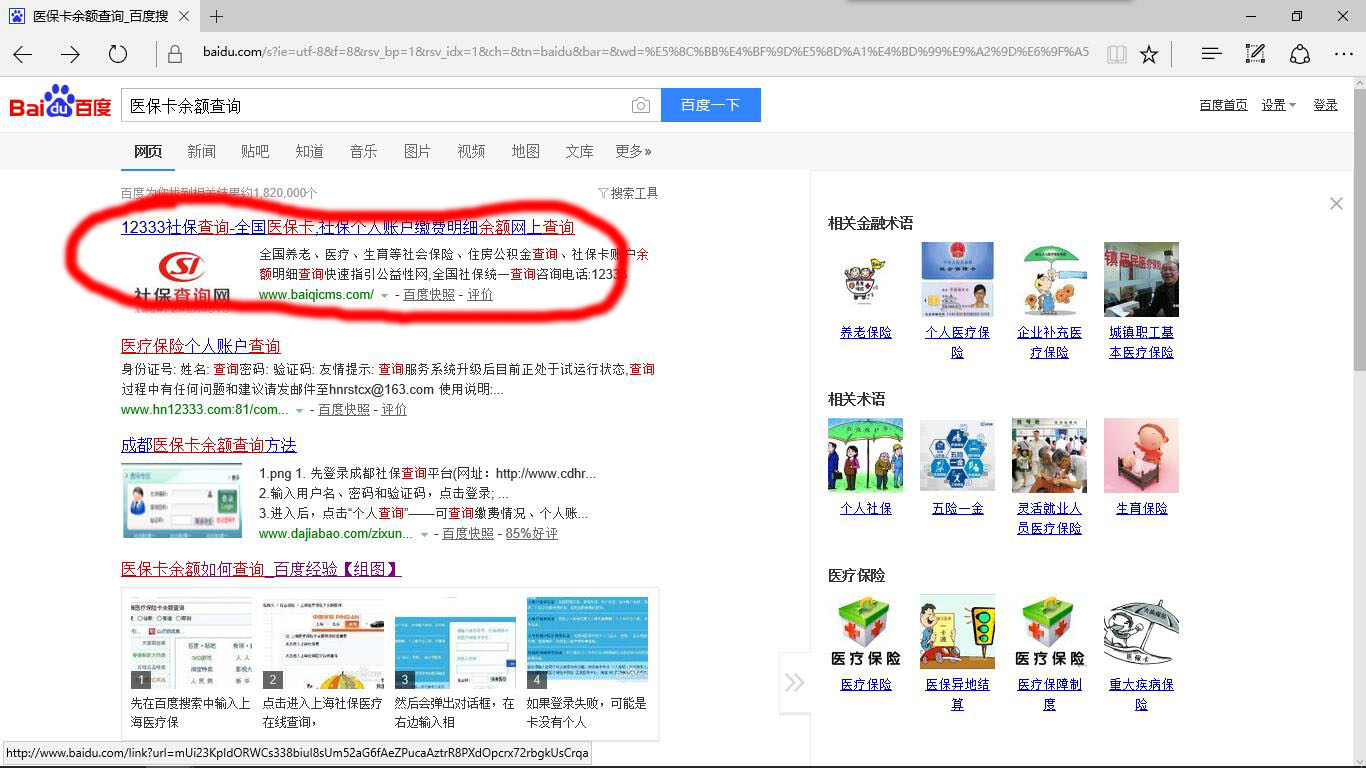The image size is (1366, 768).
Task: Switch to the 知道 tab
Action: tap(309, 151)
